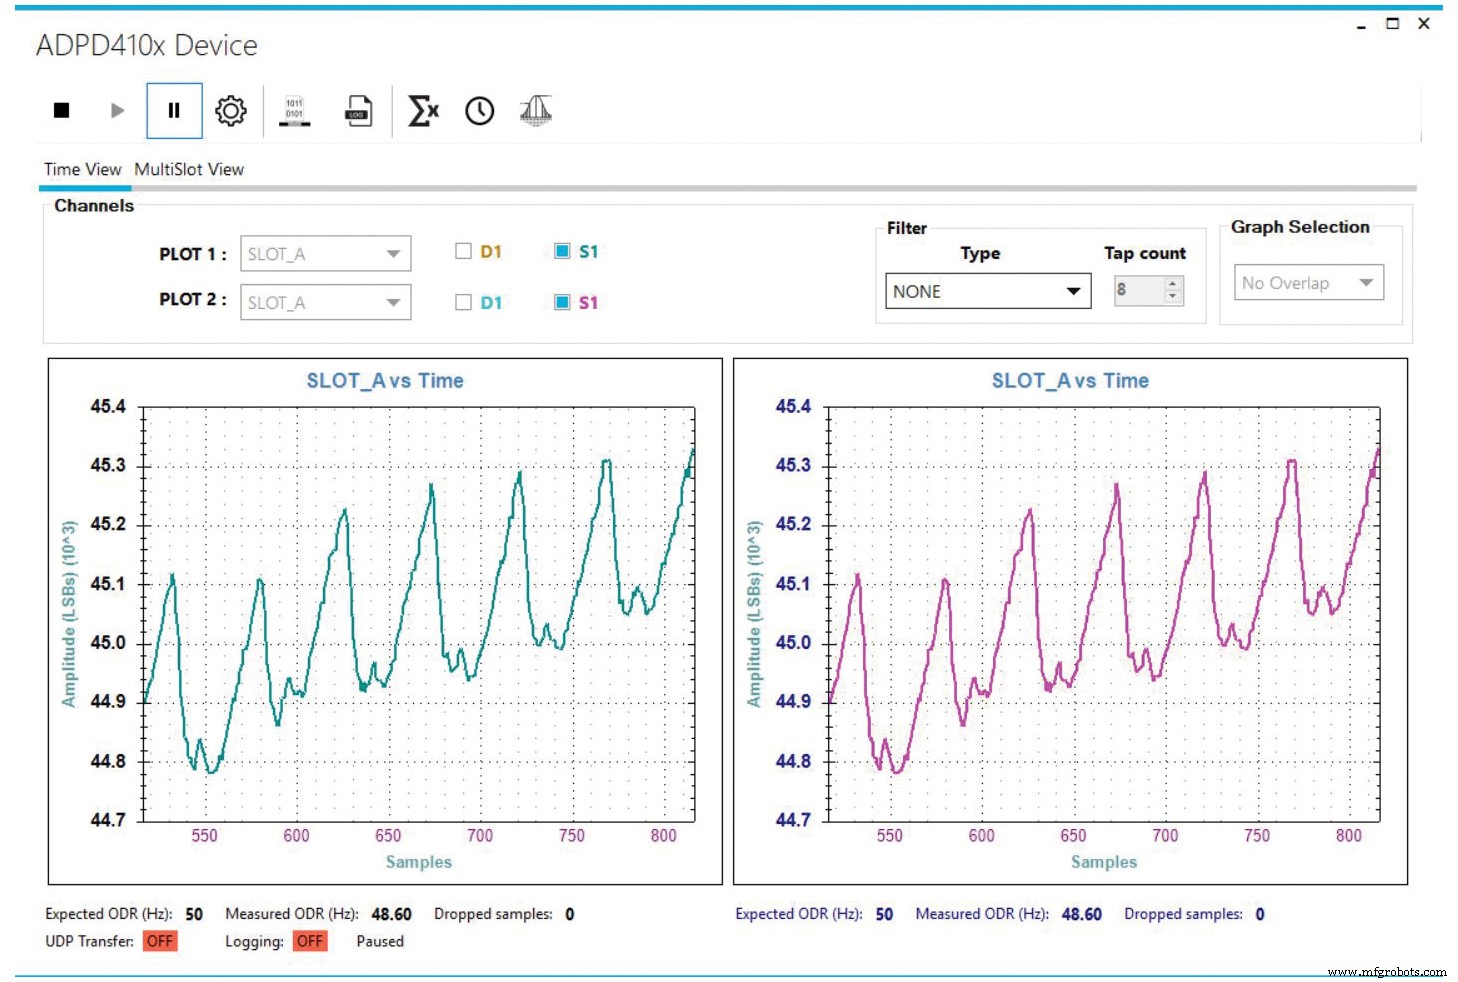Screen dimensions: 1458x982
Task: Toggle UDP Transfer OFF indicator
Action: tap(160, 941)
